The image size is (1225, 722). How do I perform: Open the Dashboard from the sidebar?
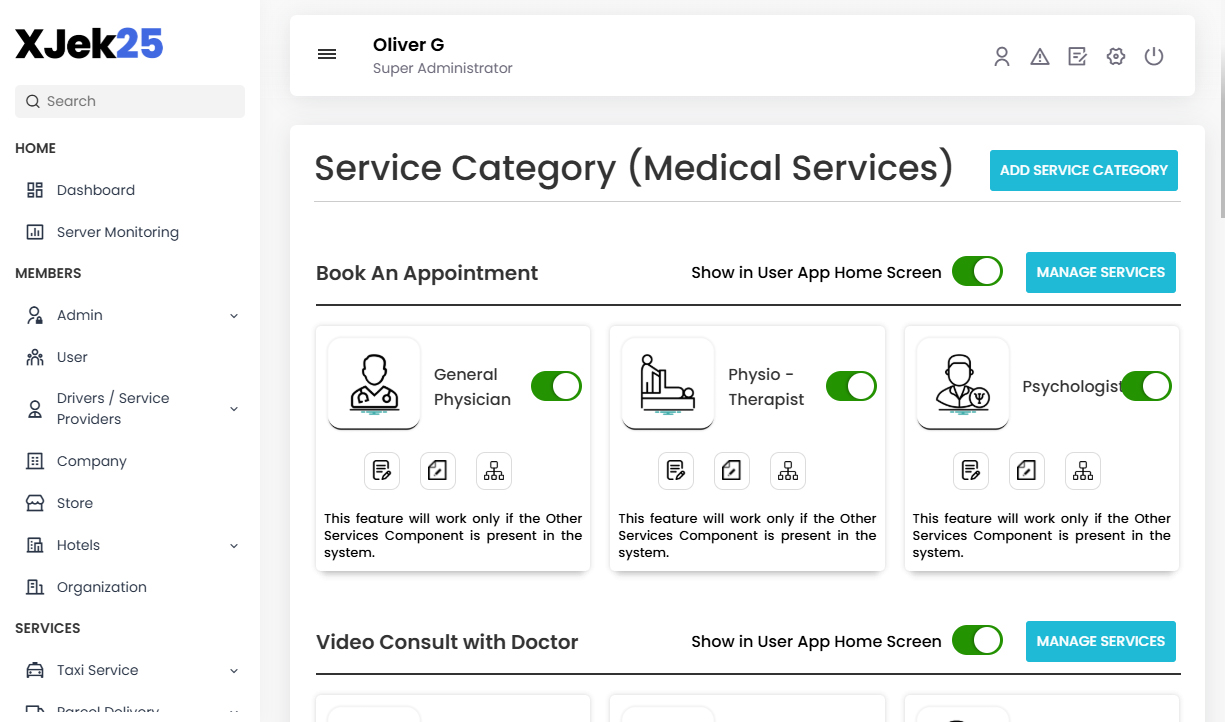pos(96,190)
